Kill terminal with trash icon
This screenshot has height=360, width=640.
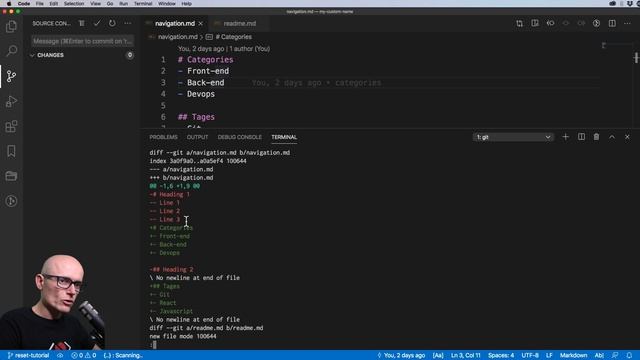coord(596,137)
